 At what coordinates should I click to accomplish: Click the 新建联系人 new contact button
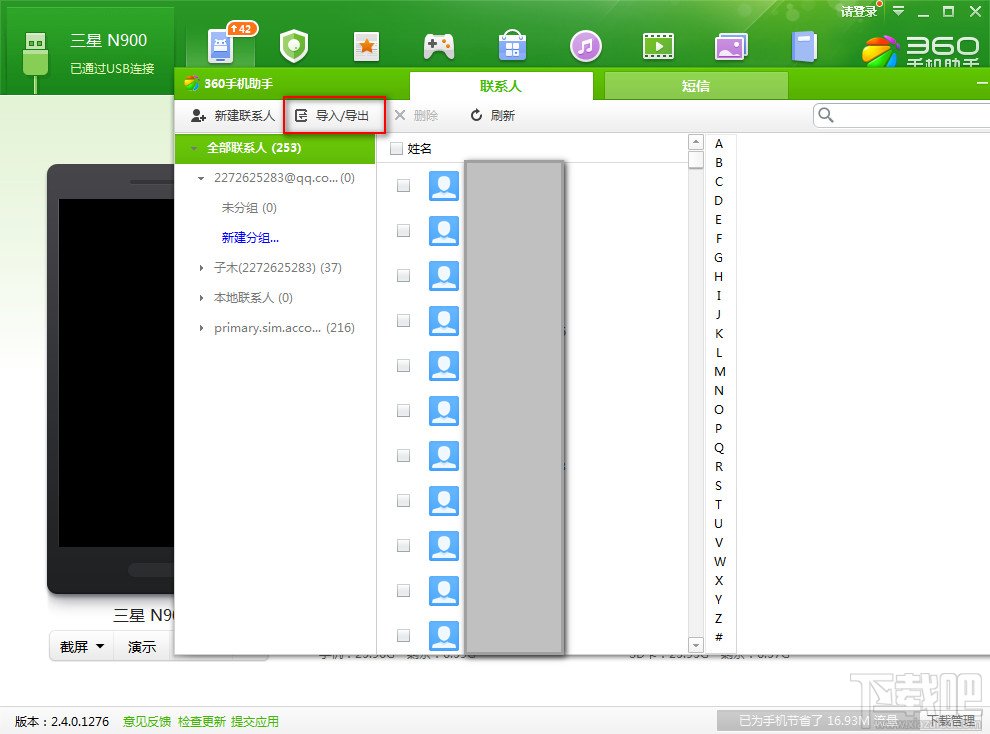point(233,115)
